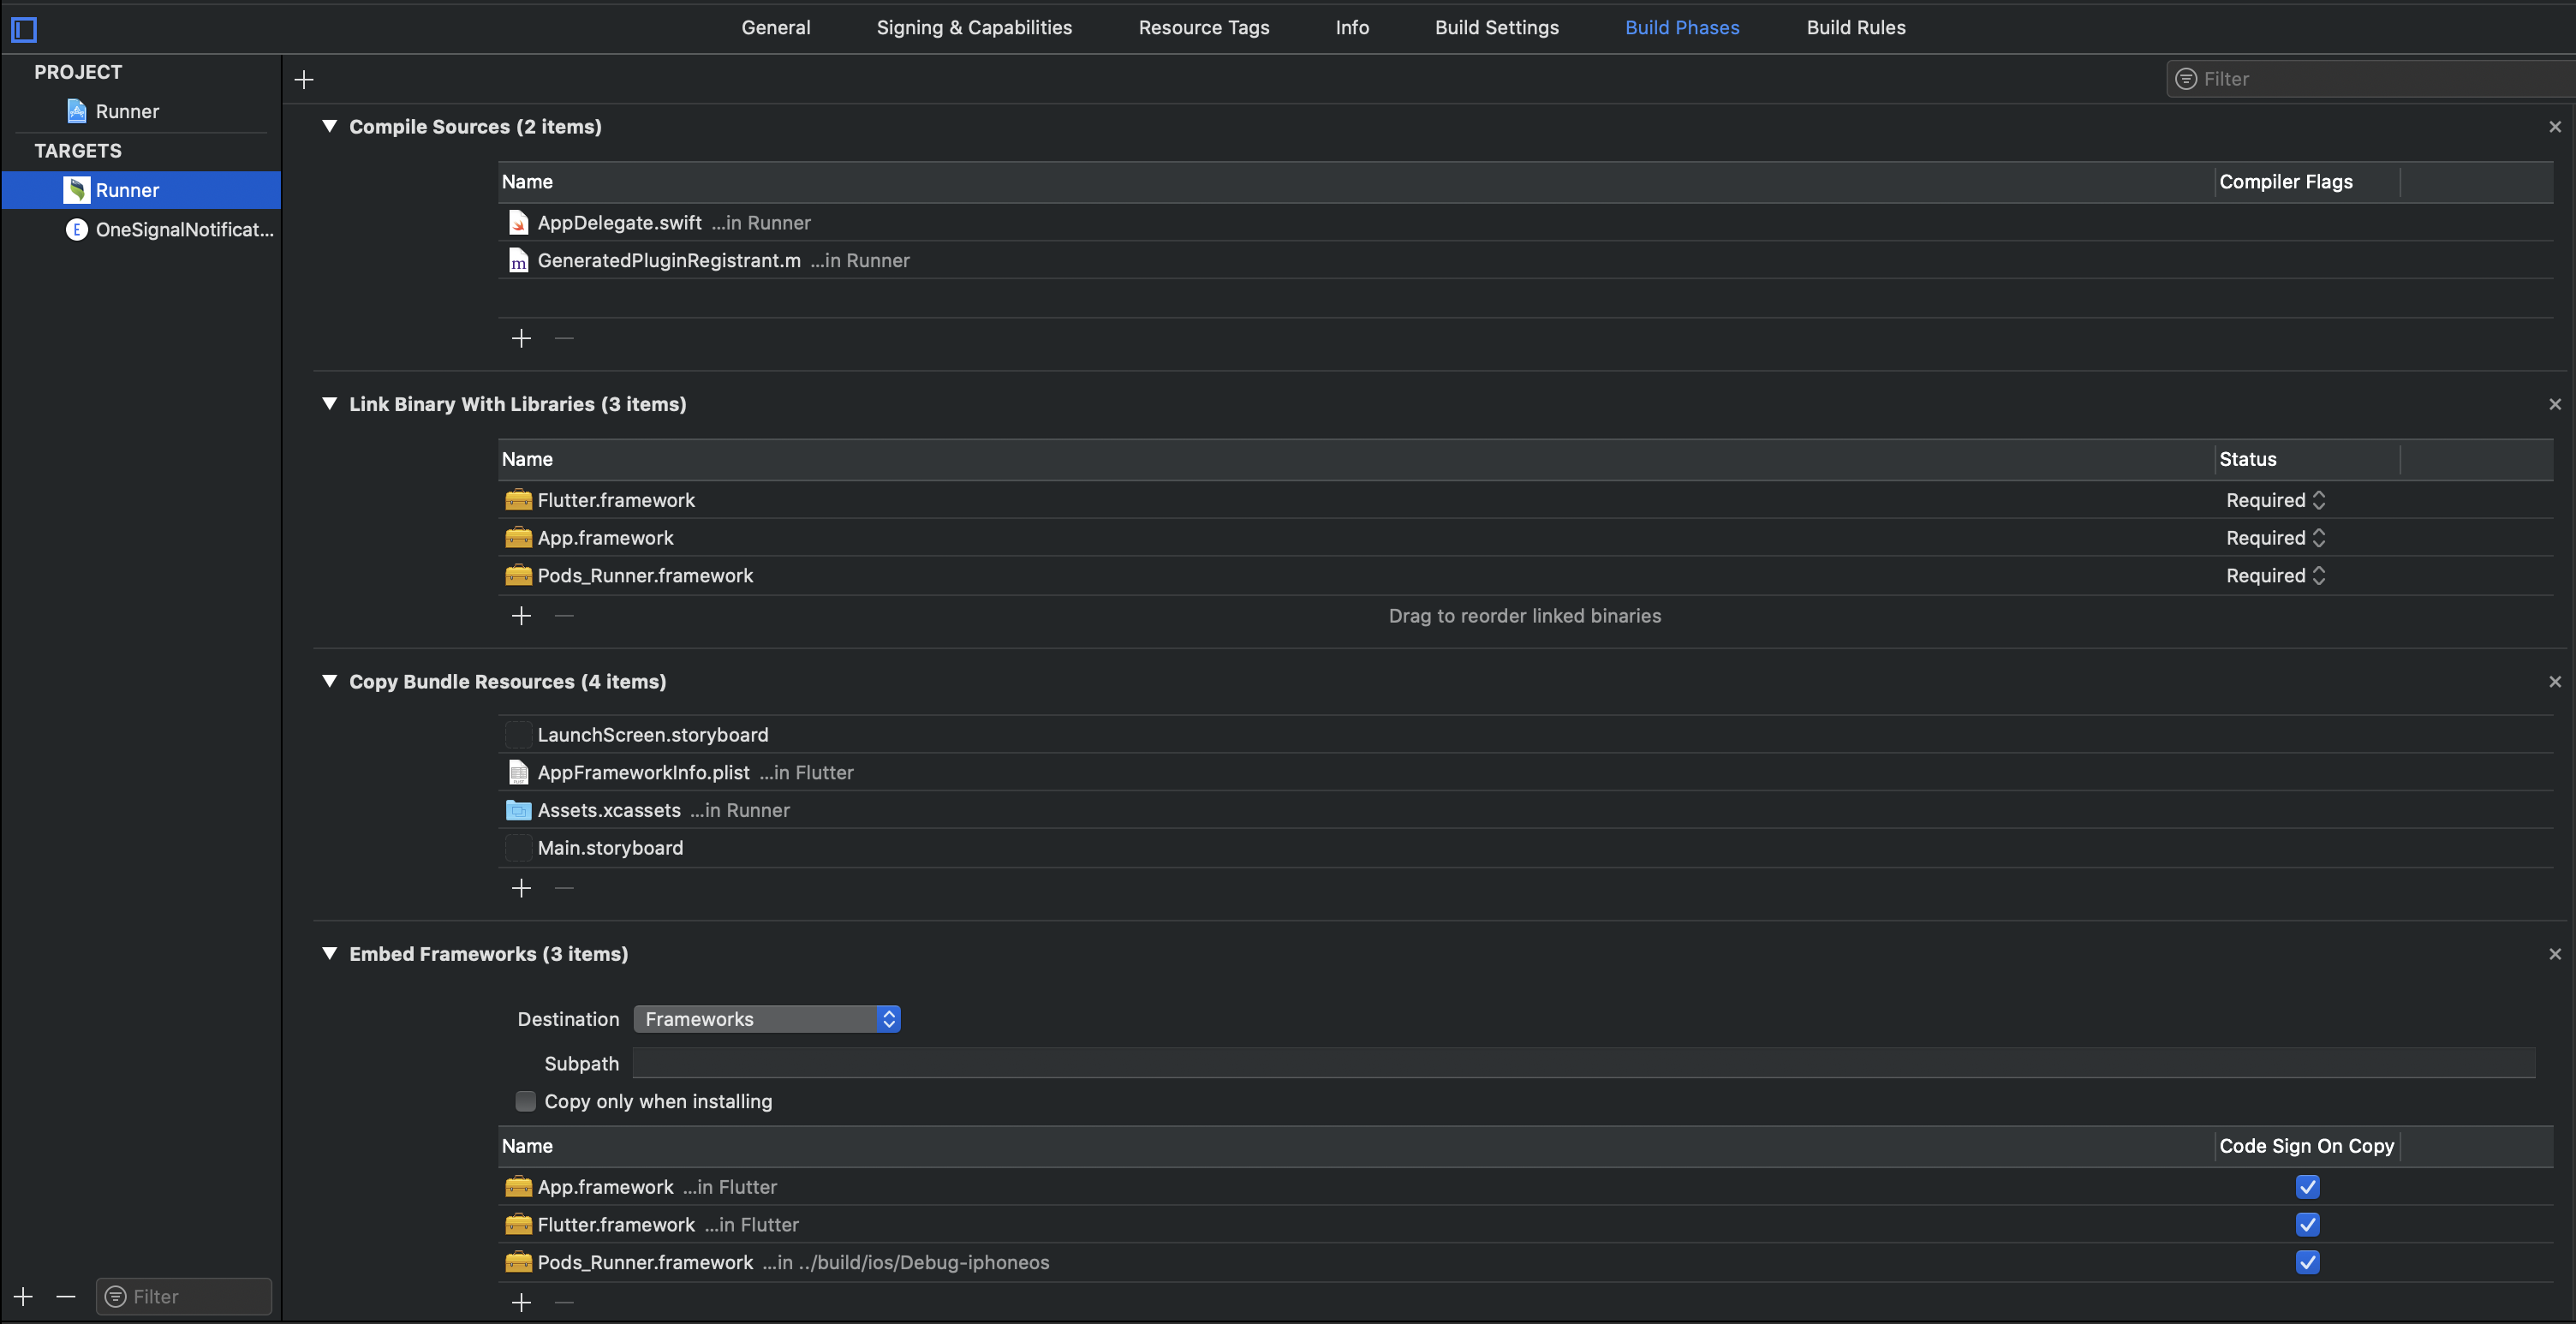This screenshot has width=2576, height=1324.
Task: Remove the Link Binary With Libraries phase
Action: coord(2555,404)
